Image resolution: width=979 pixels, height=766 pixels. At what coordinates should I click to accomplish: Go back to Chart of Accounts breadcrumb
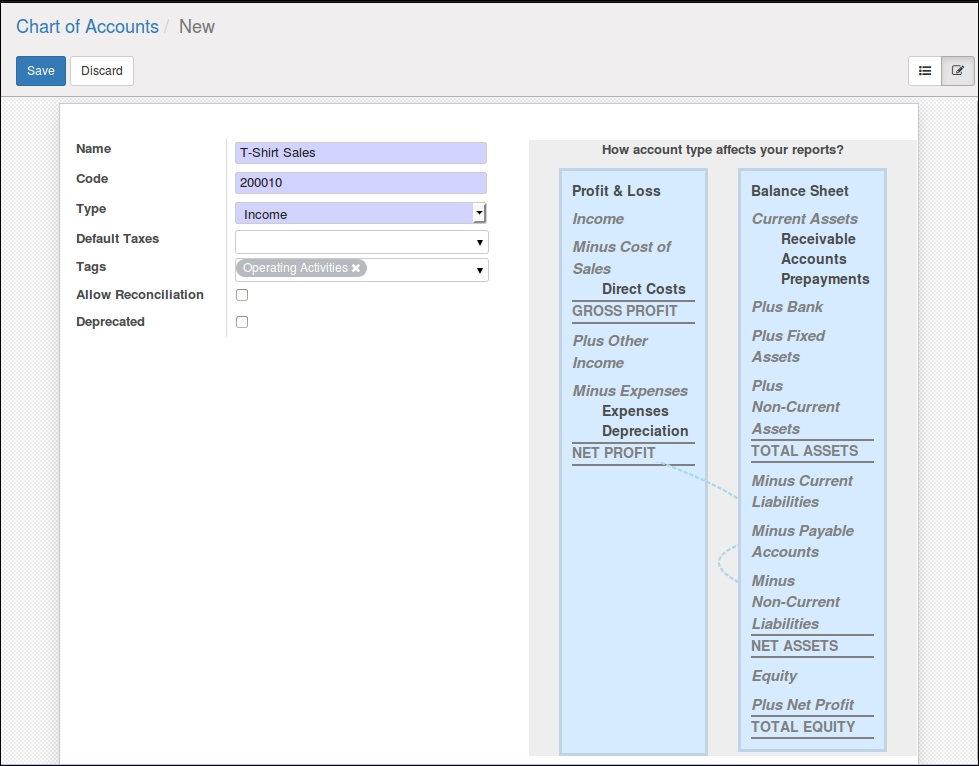pyautogui.click(x=87, y=26)
